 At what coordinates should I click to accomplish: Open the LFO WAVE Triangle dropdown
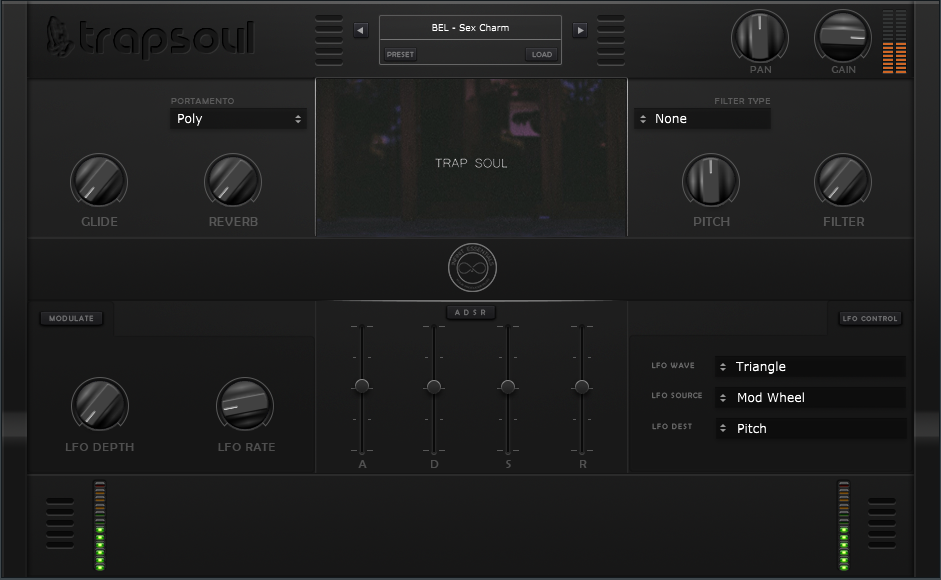click(810, 366)
